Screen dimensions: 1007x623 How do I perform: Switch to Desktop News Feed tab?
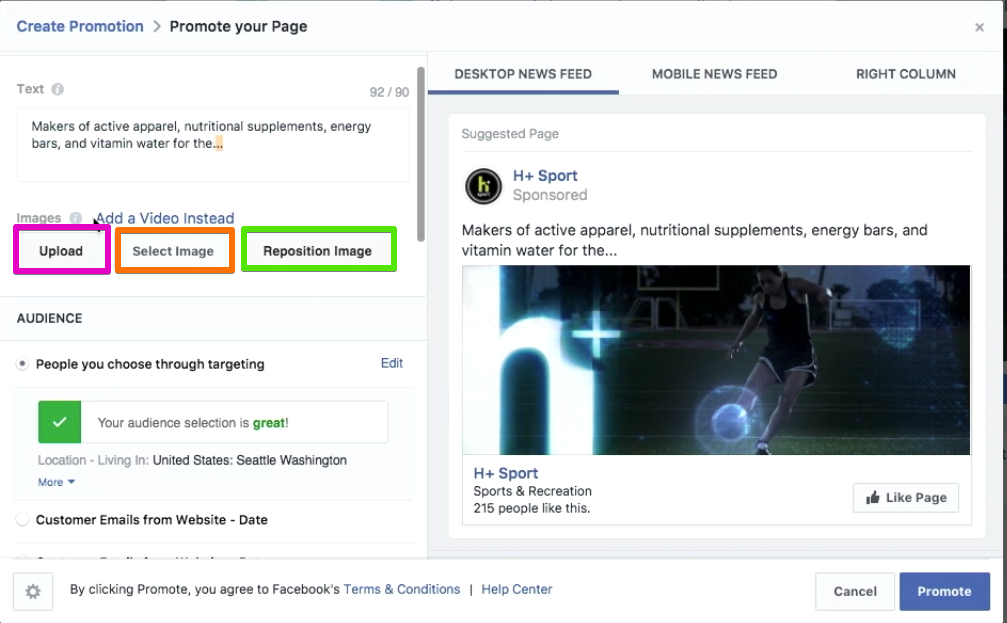[x=523, y=74]
